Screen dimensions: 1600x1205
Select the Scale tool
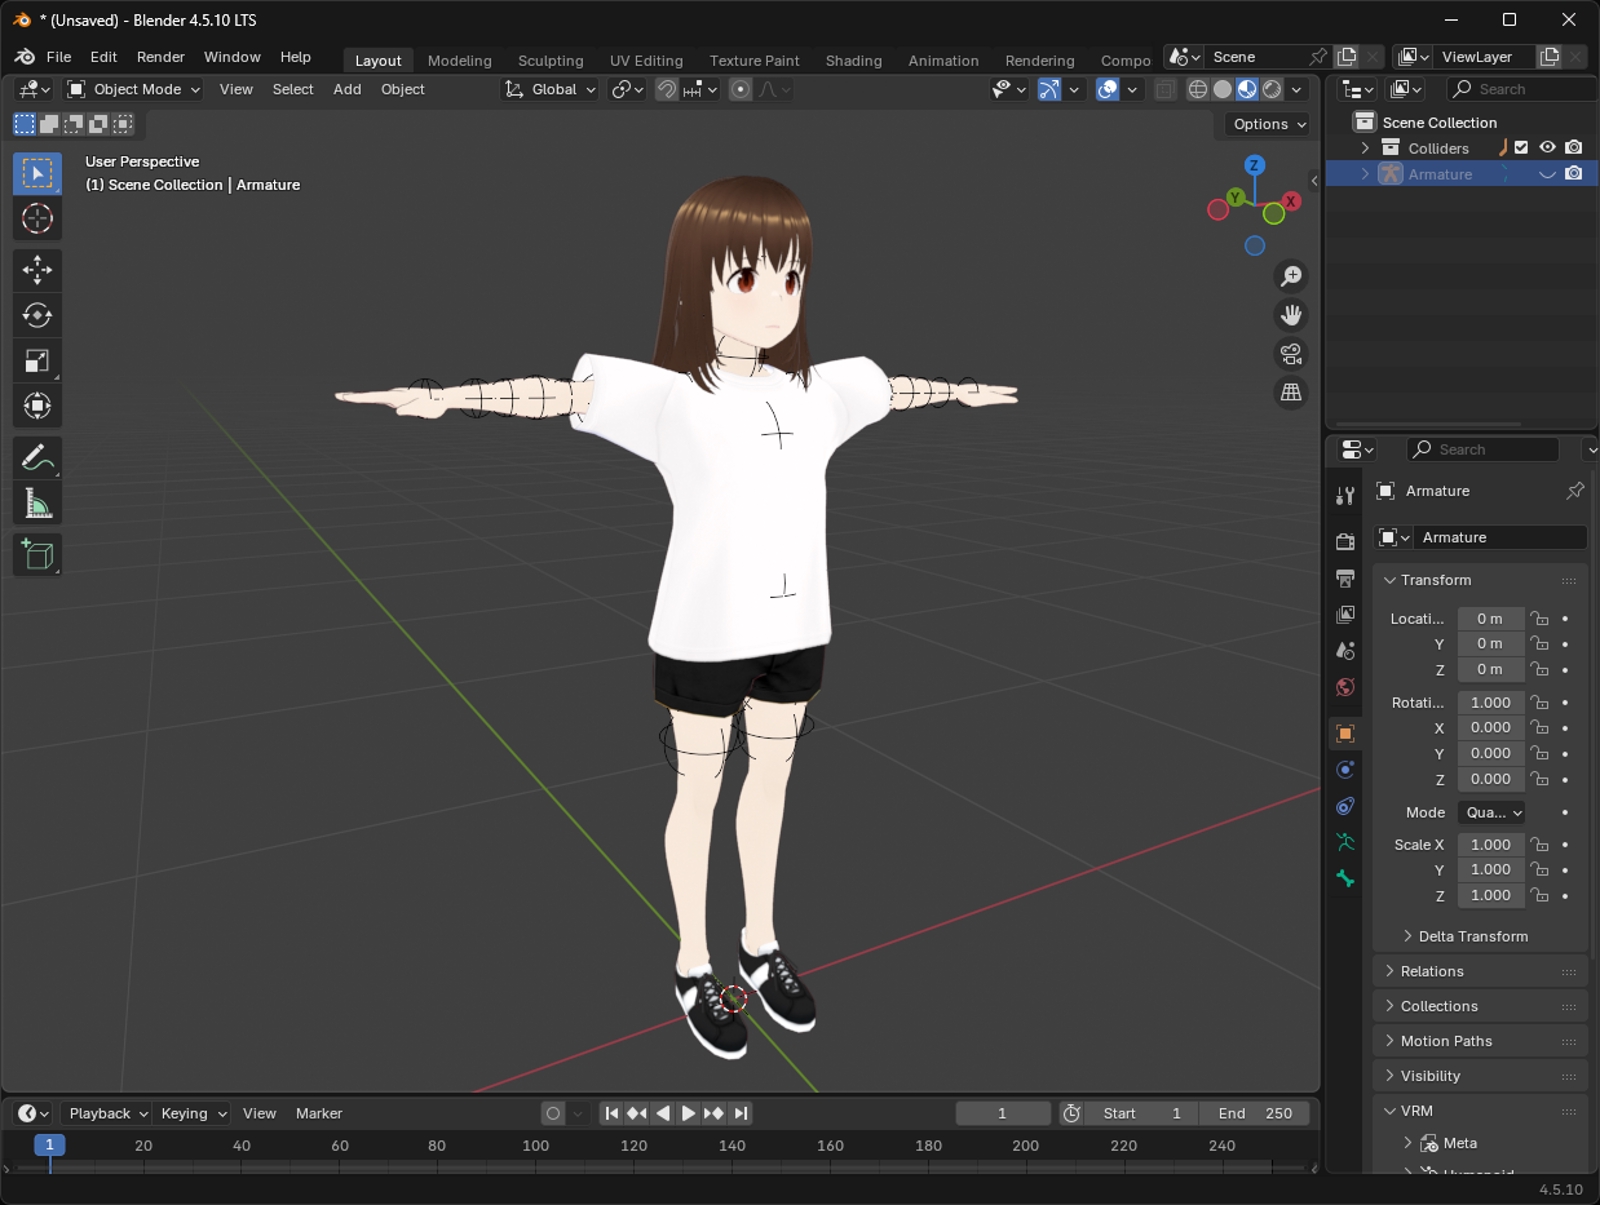click(x=38, y=361)
